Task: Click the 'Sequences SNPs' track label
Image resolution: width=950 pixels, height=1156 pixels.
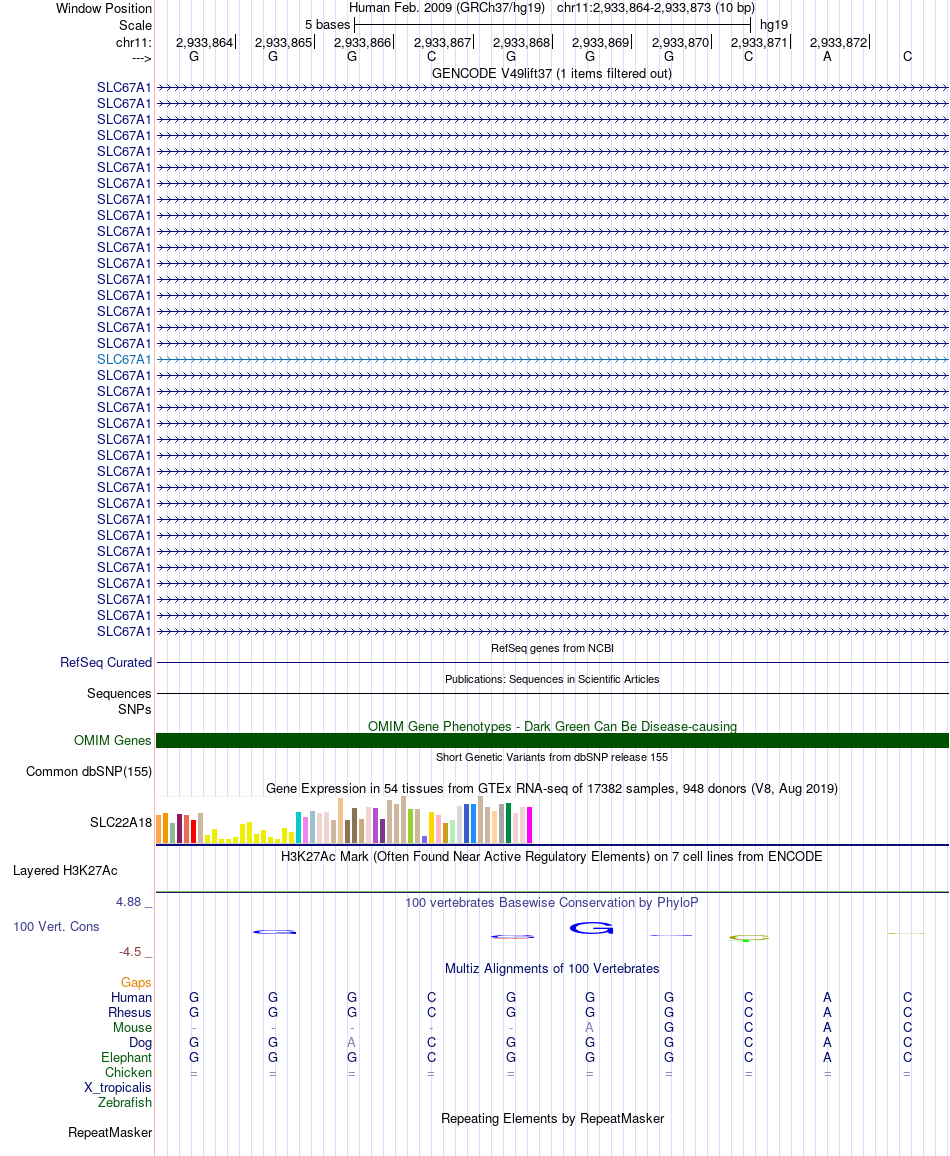Action: click(119, 701)
